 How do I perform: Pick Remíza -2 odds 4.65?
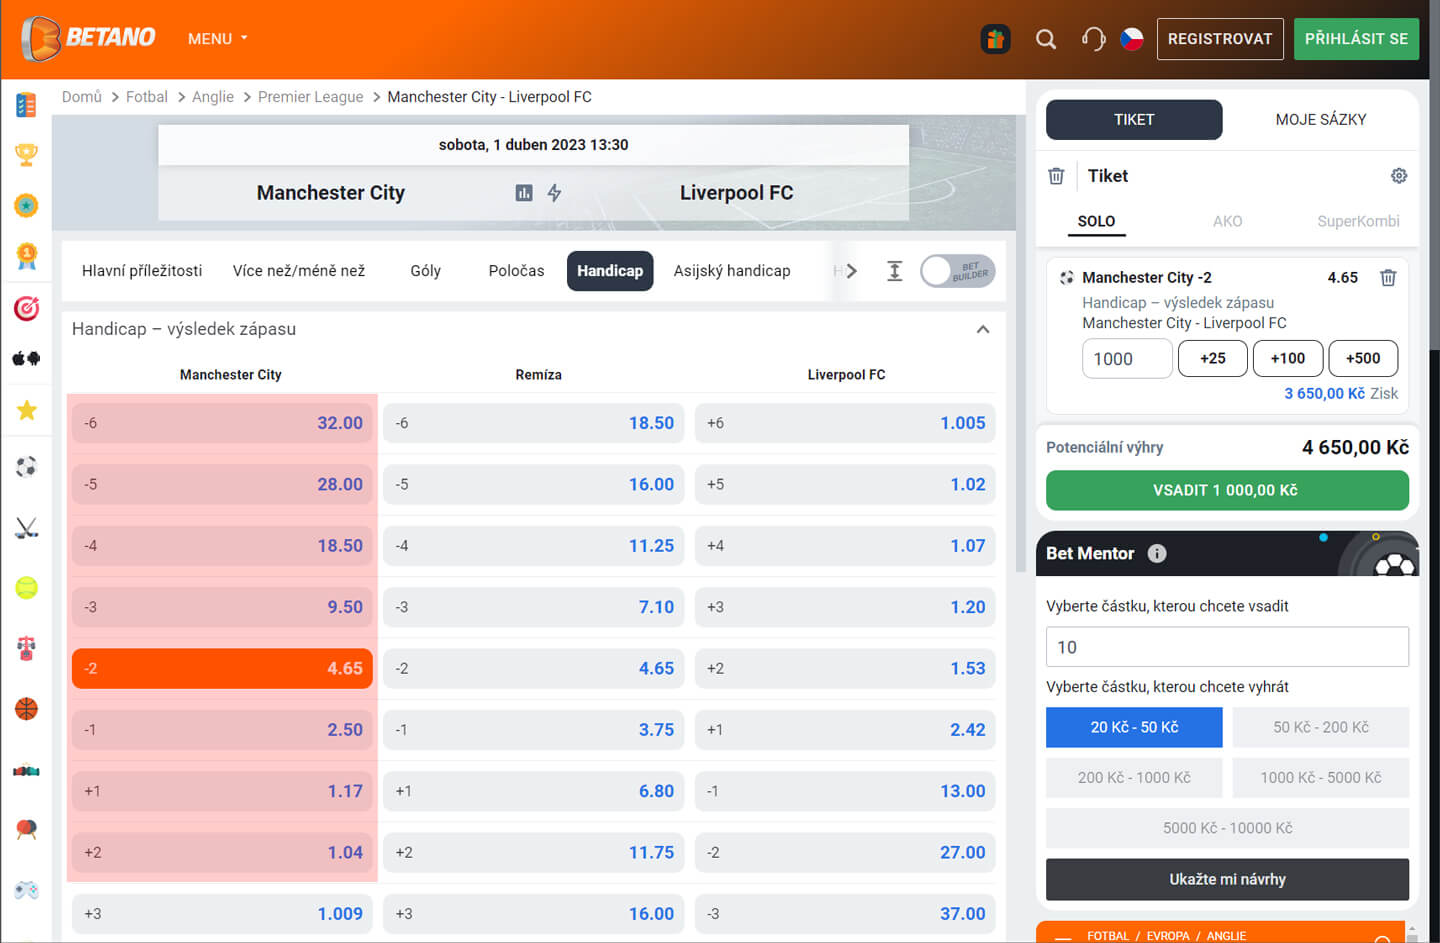click(534, 668)
